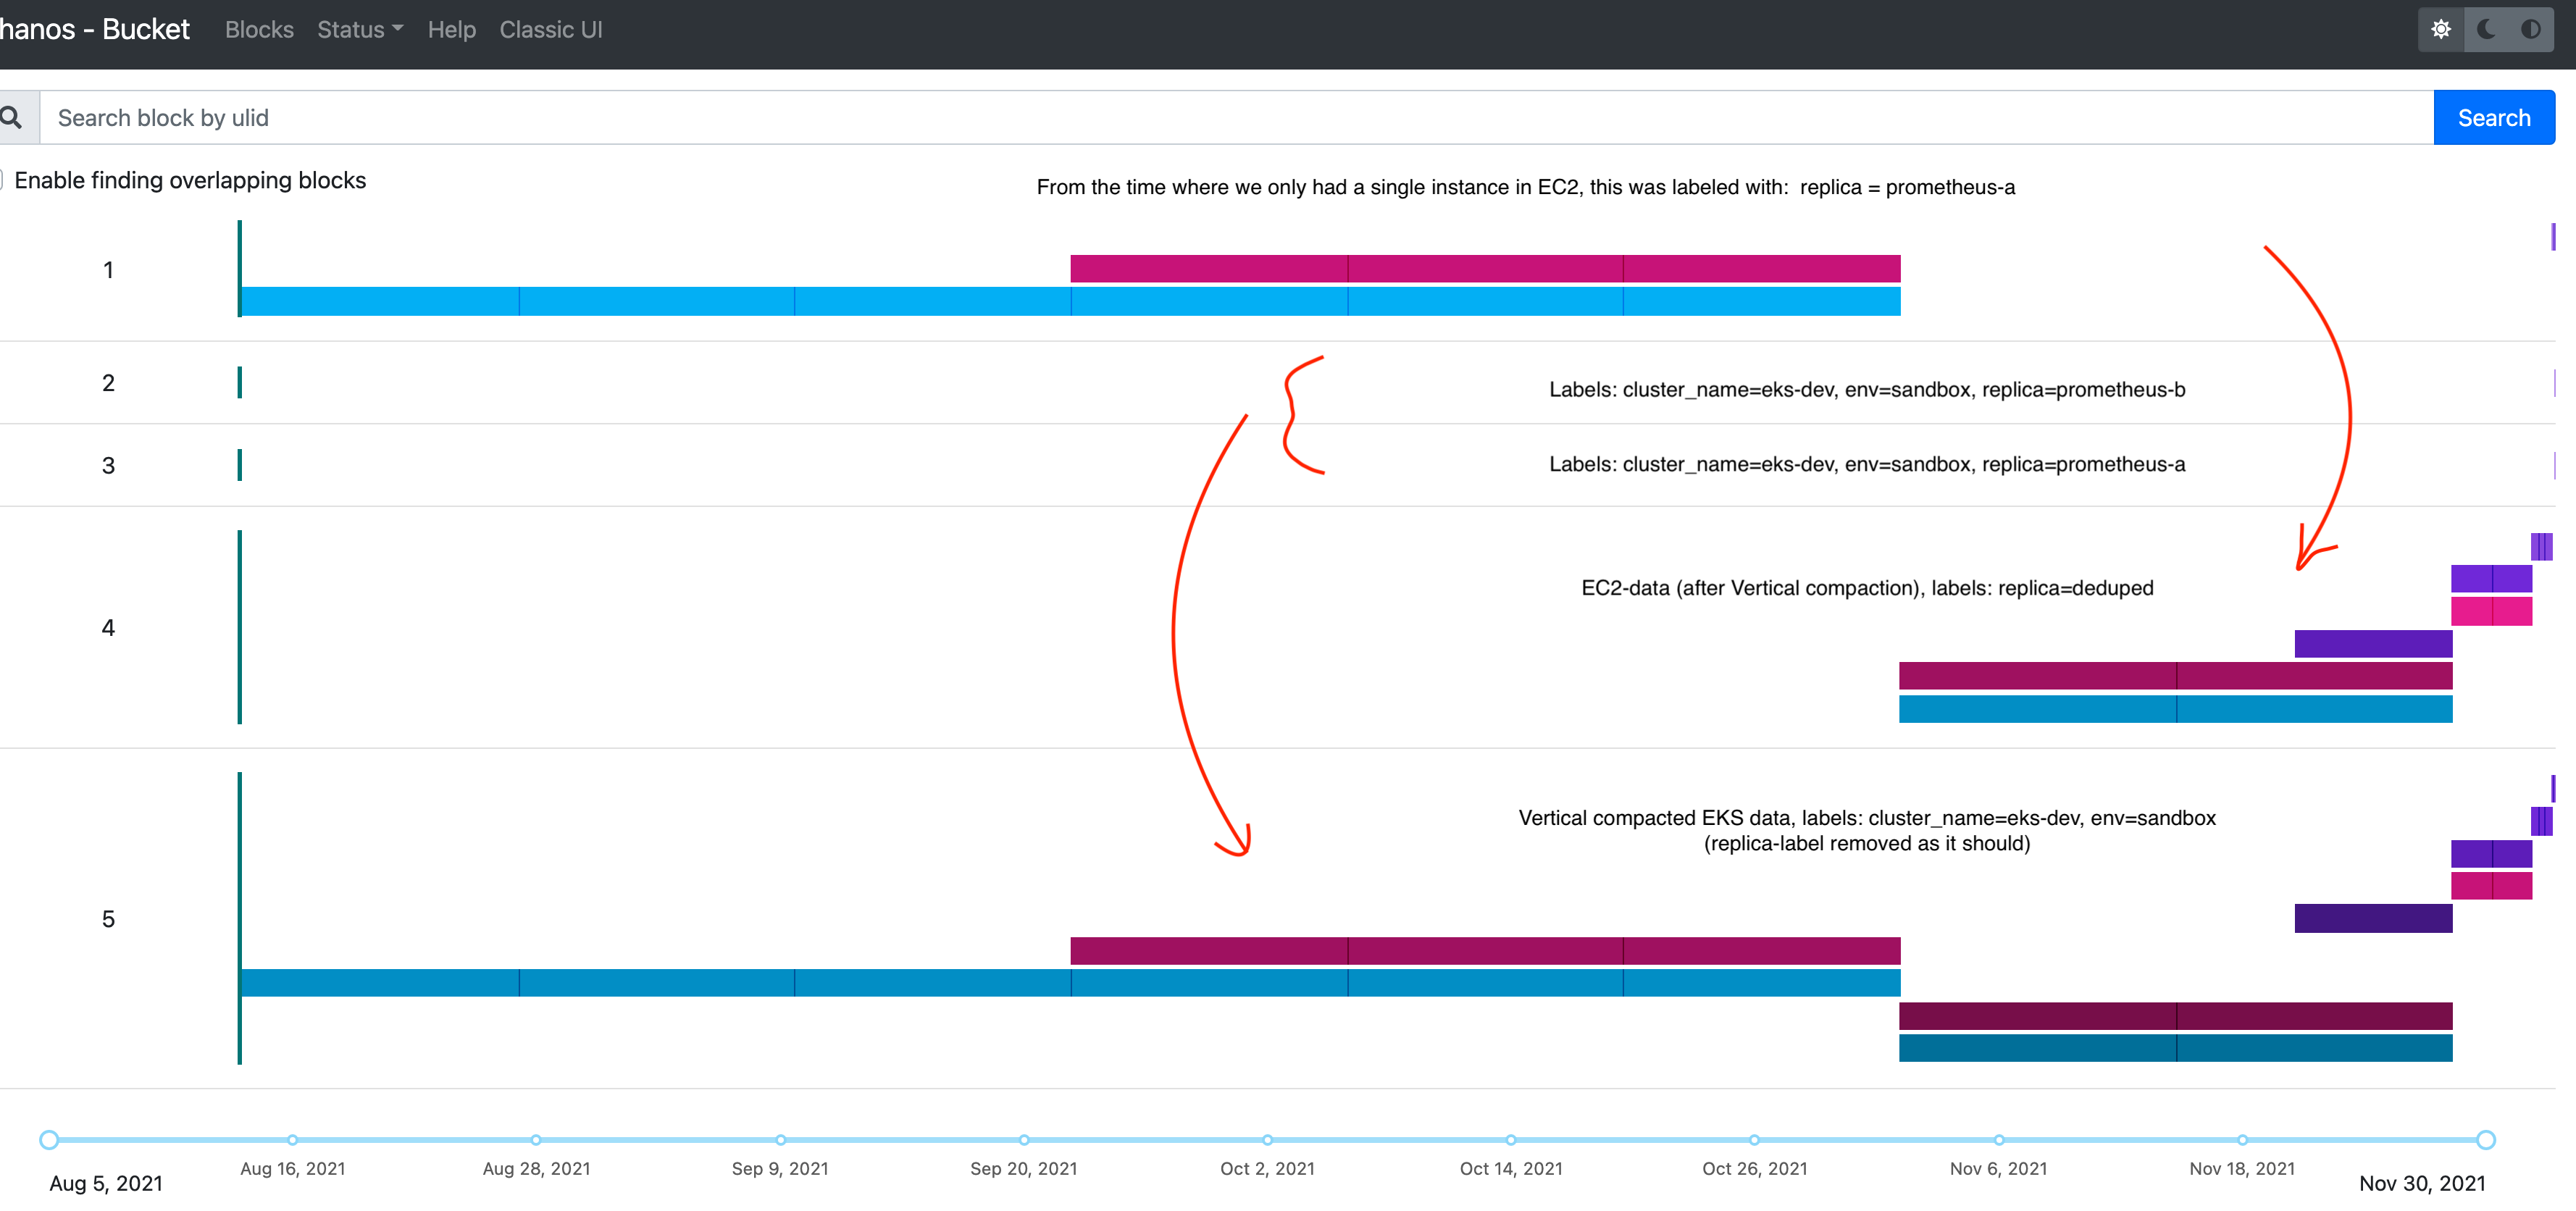Click the Nov 30, 2021 slider handle
This screenshot has height=1211, width=2576.
pyautogui.click(x=2485, y=1139)
